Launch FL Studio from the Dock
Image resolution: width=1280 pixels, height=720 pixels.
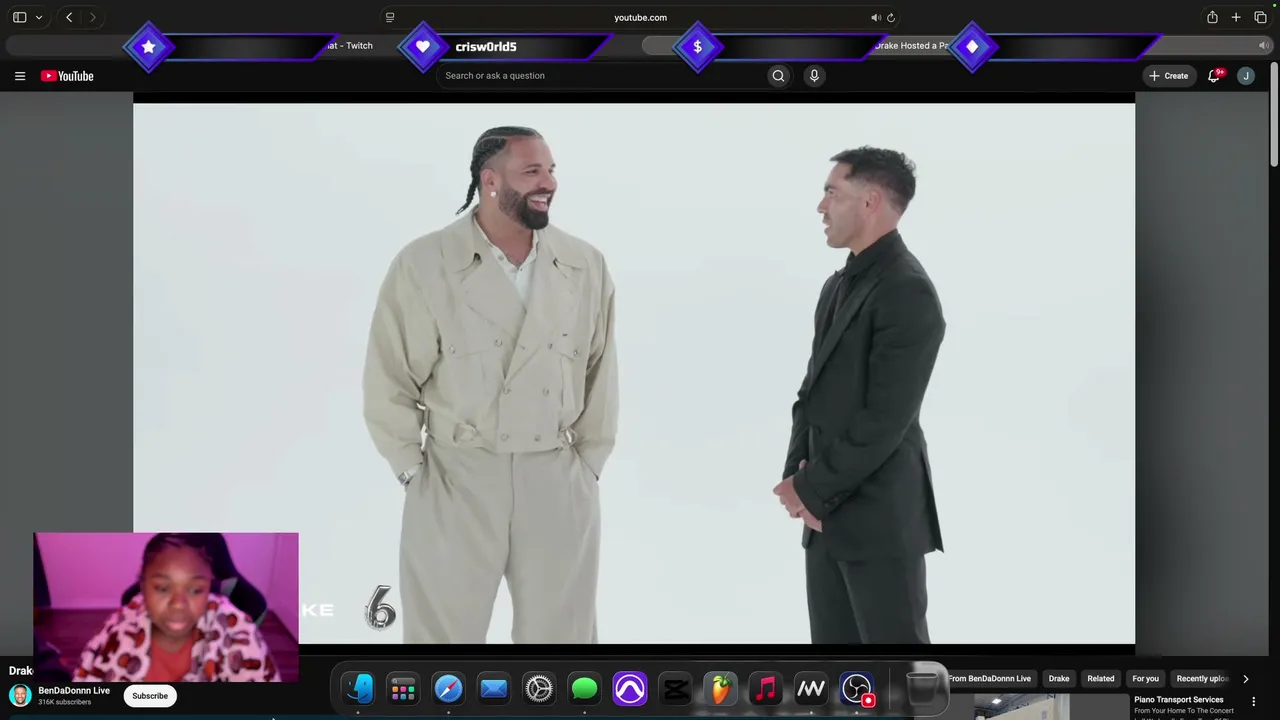point(720,688)
